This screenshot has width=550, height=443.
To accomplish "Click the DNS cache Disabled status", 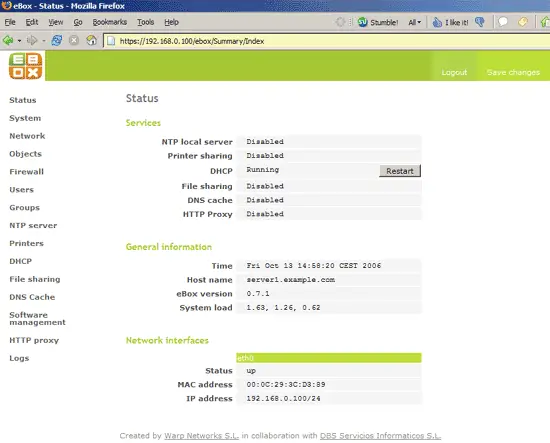I will point(265,200).
